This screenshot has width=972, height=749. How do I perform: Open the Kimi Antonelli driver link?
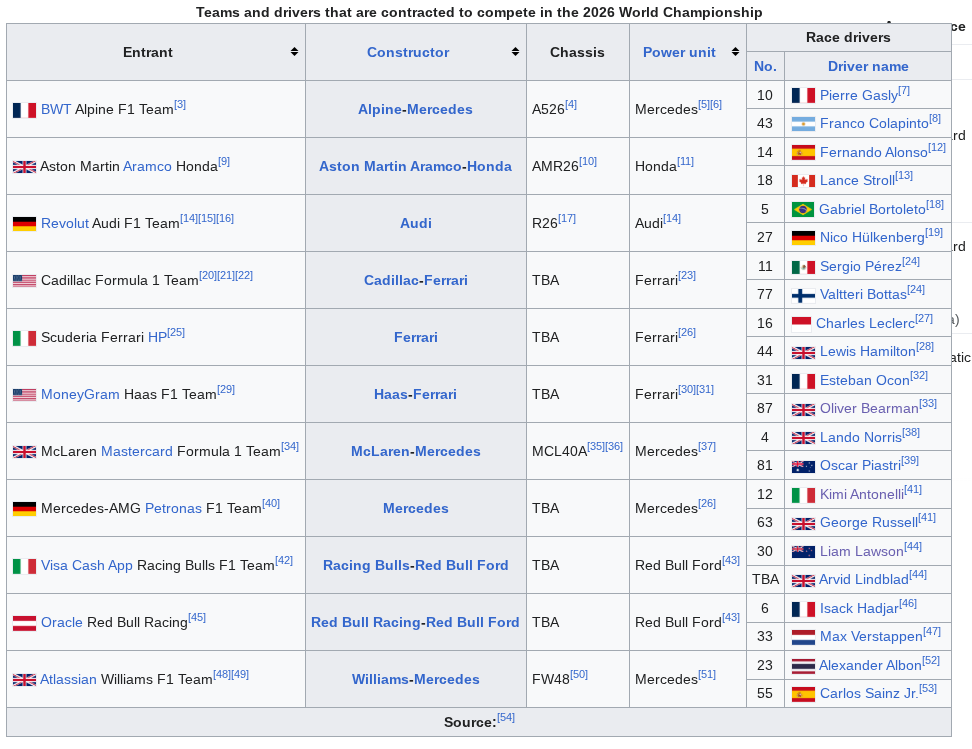tap(862, 495)
